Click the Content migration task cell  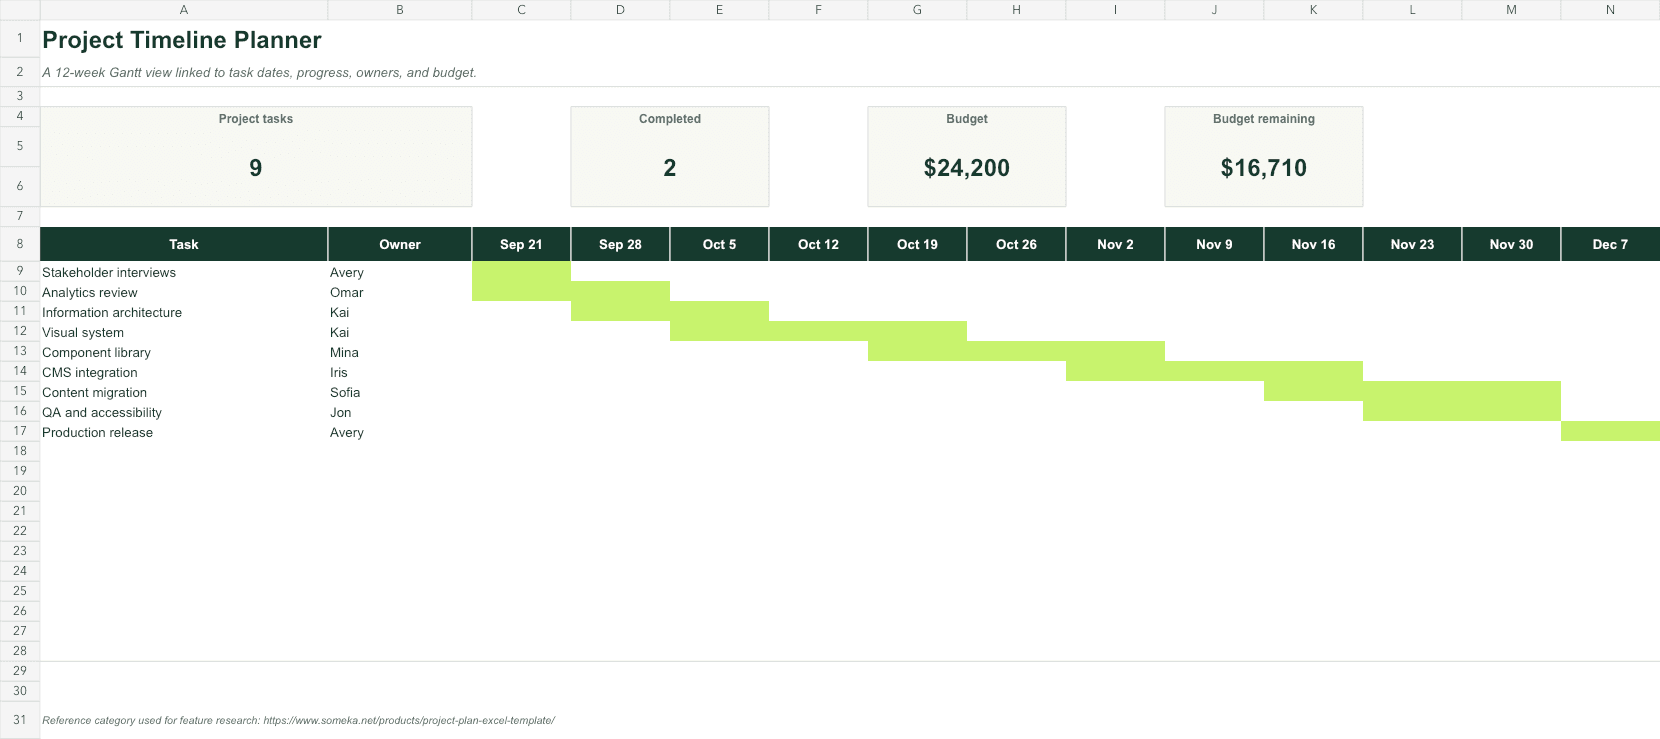point(184,392)
